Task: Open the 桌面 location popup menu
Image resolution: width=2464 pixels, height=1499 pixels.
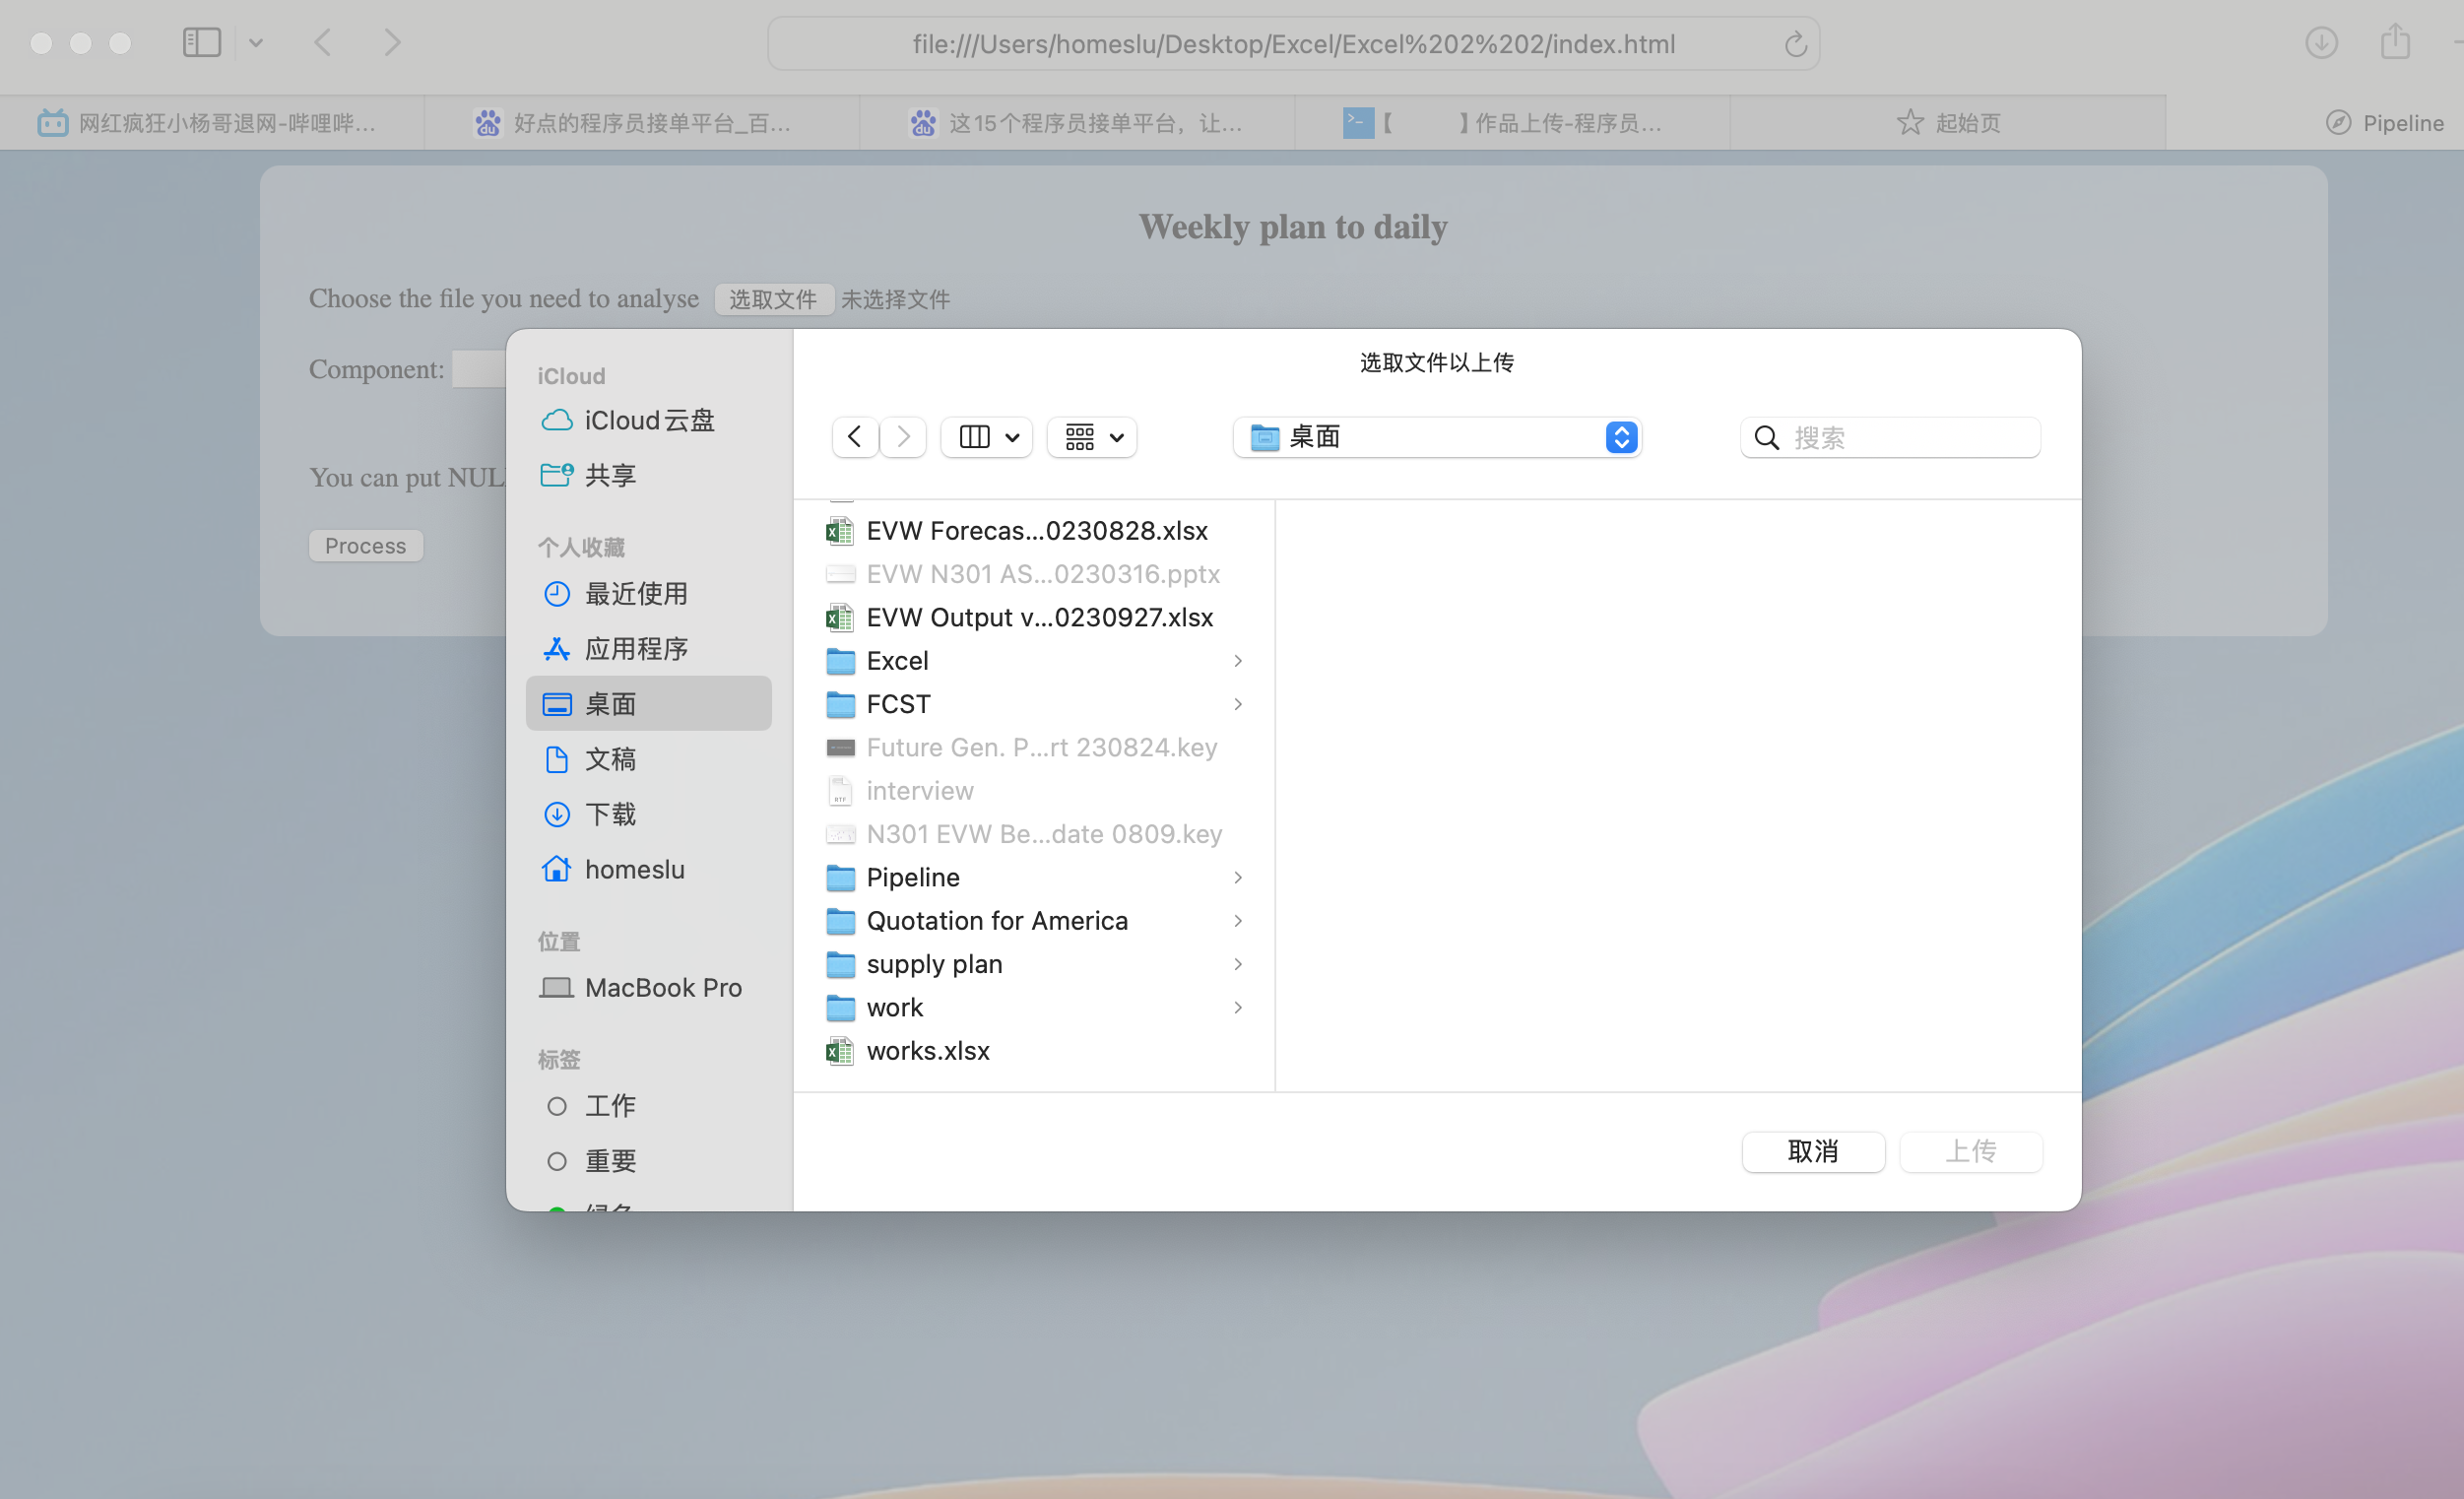Action: (1437, 437)
